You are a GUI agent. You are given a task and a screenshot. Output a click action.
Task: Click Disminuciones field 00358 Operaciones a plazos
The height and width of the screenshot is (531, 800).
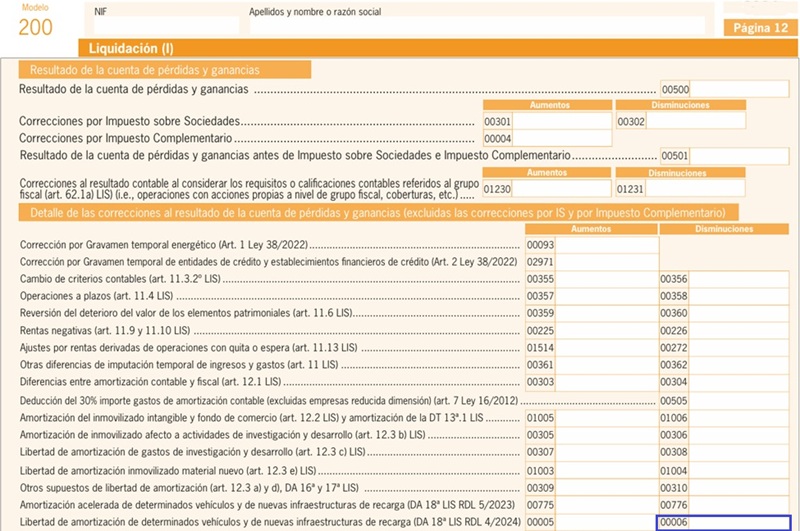pos(739,296)
